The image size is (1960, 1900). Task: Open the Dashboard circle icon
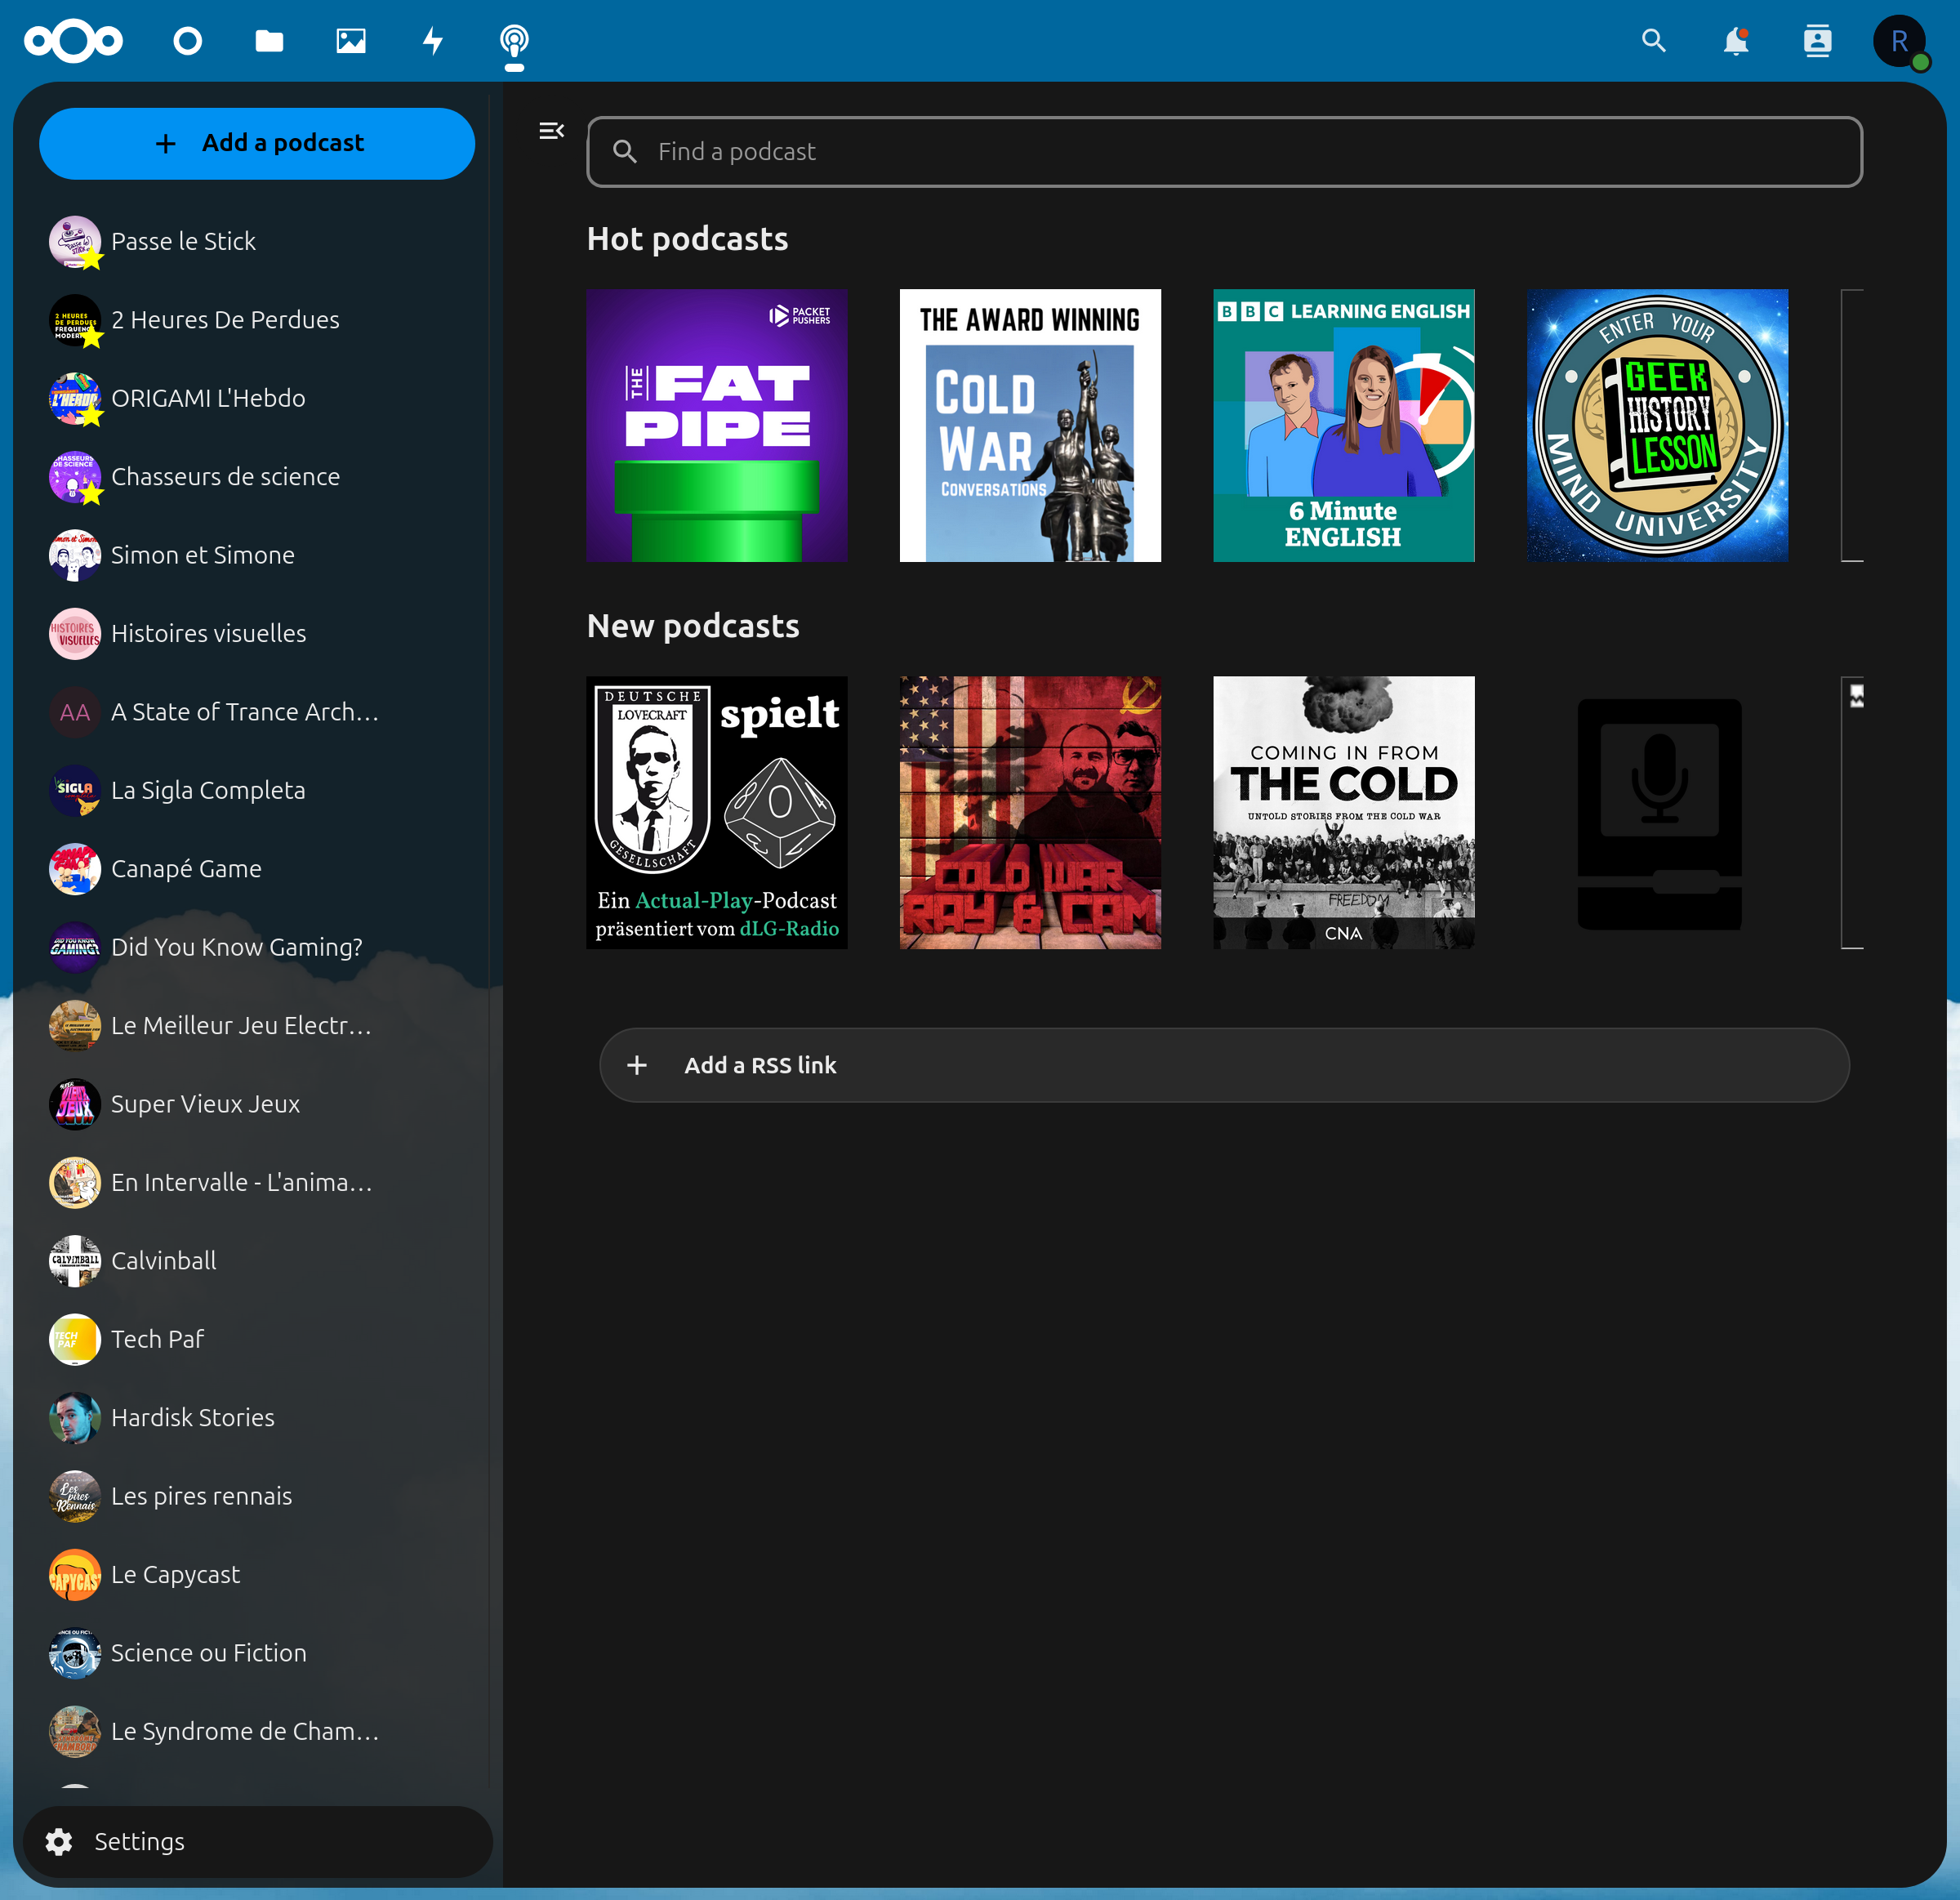click(x=187, y=41)
